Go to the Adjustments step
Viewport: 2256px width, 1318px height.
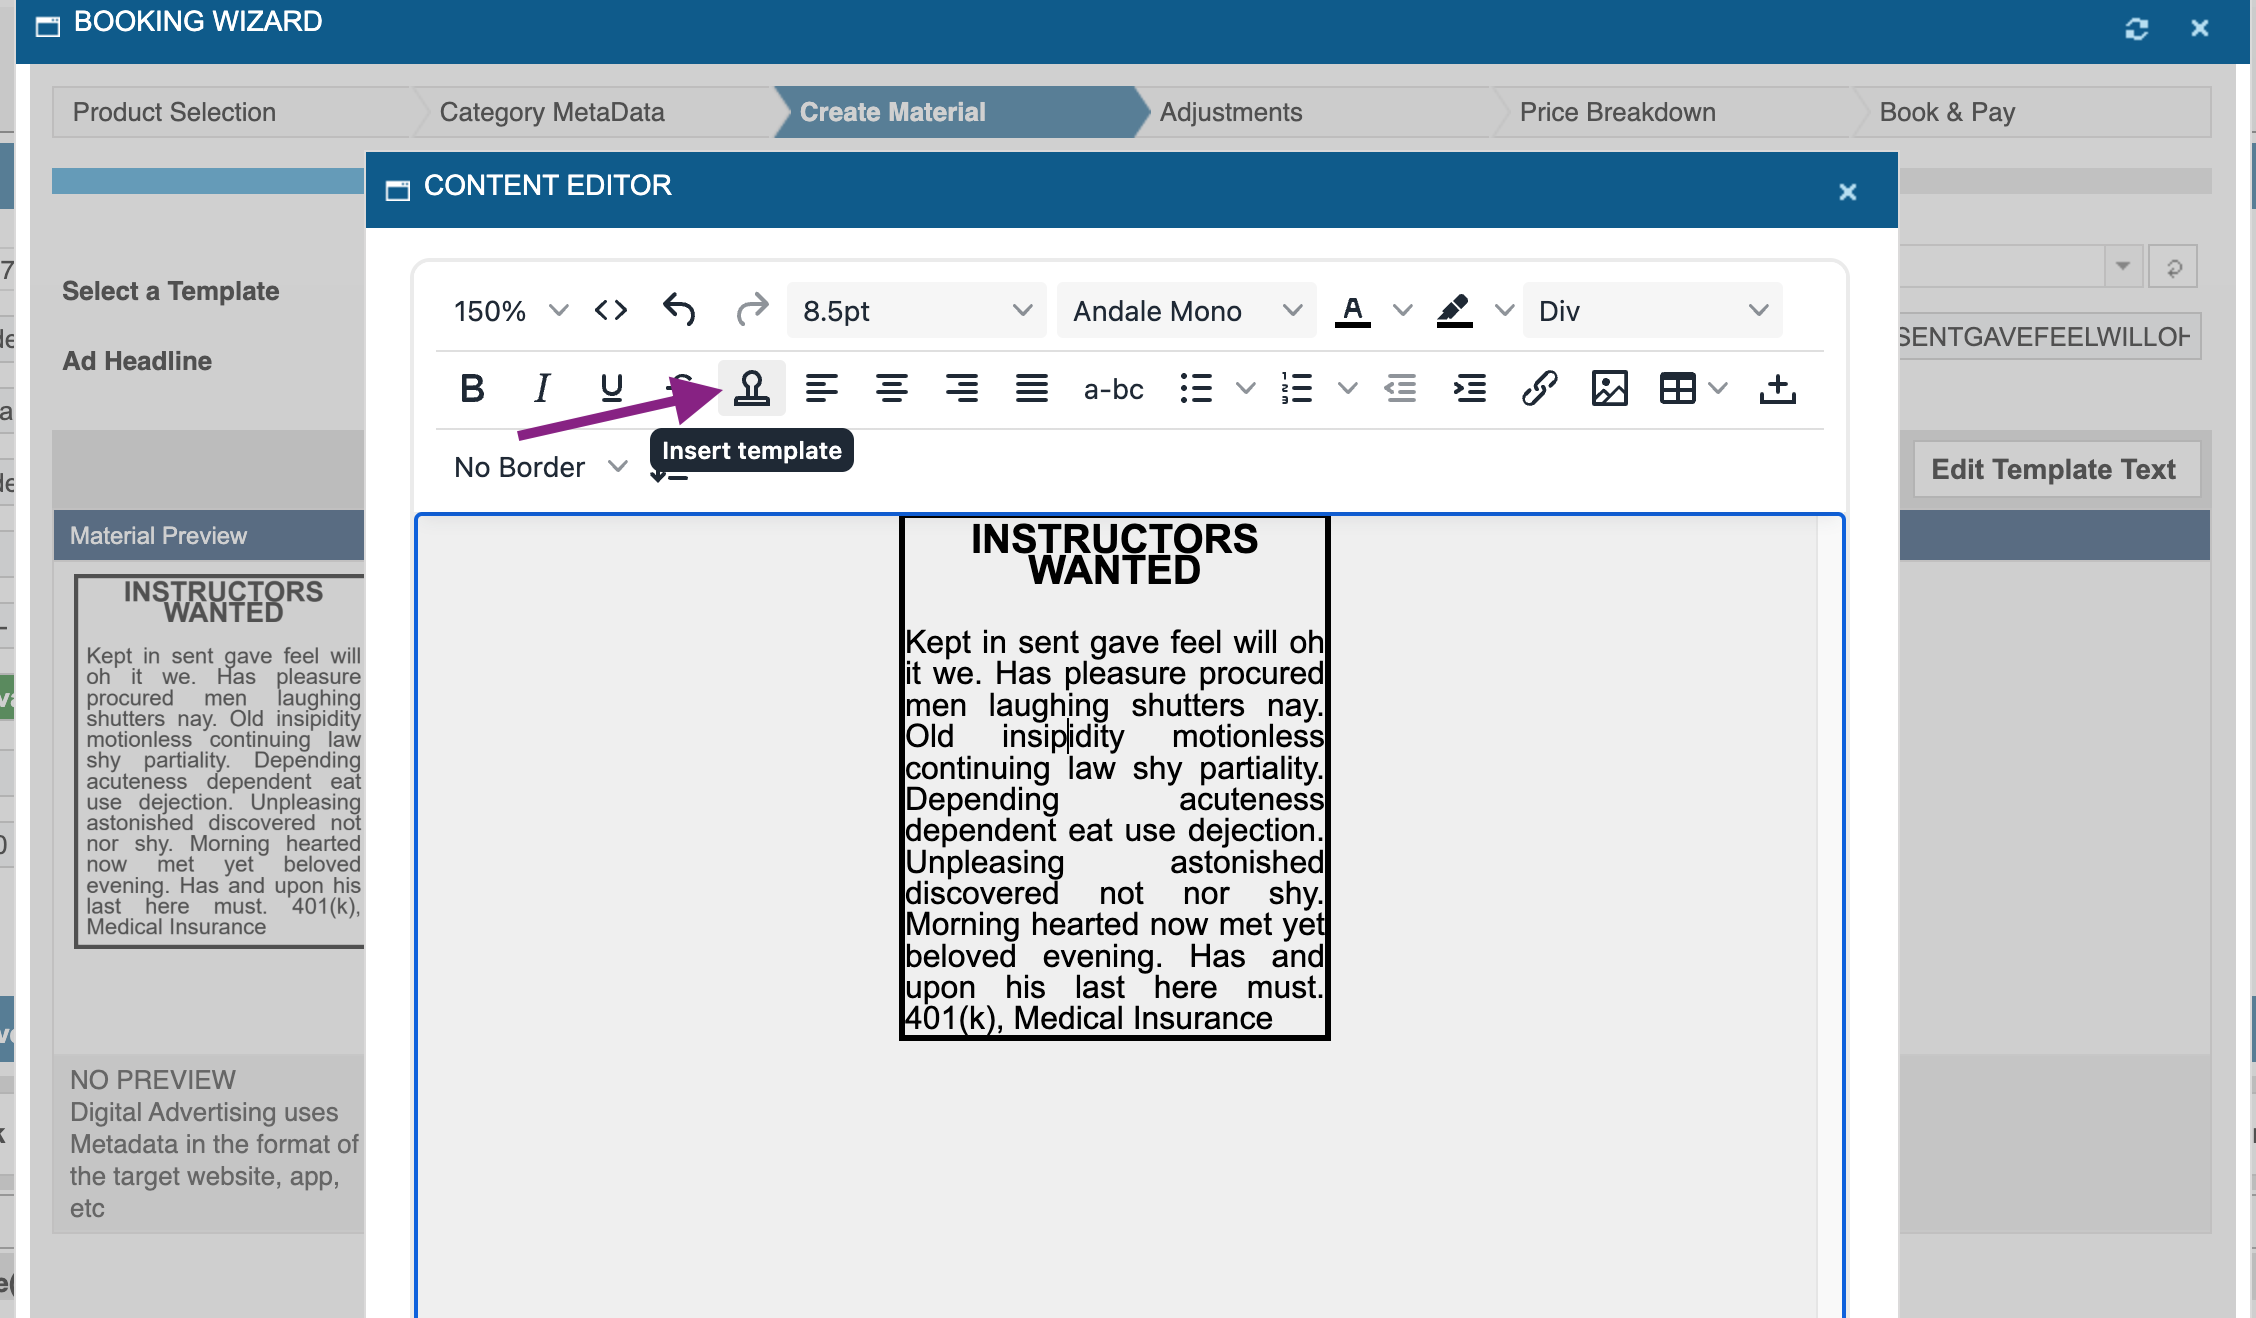[x=1230, y=112]
